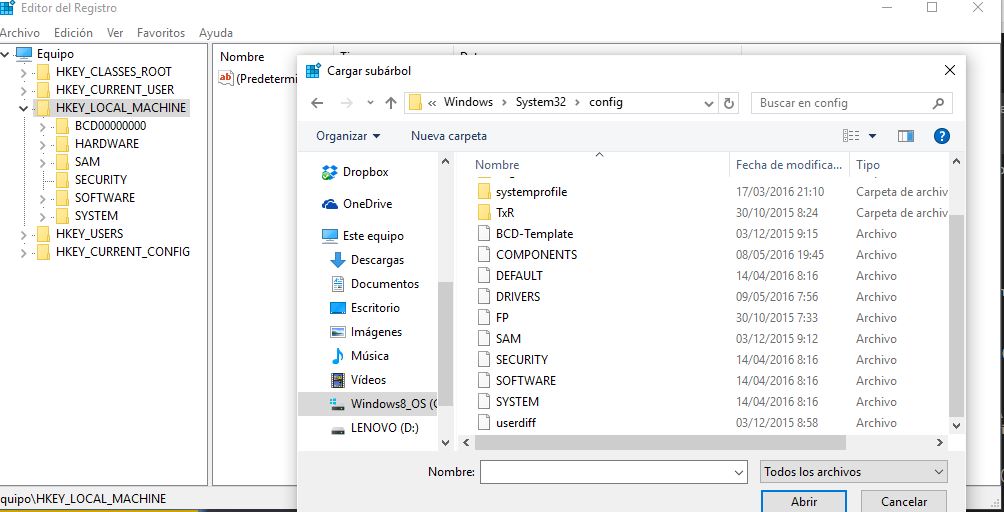Open the Edición menu
The image size is (1004, 512).
tap(73, 33)
